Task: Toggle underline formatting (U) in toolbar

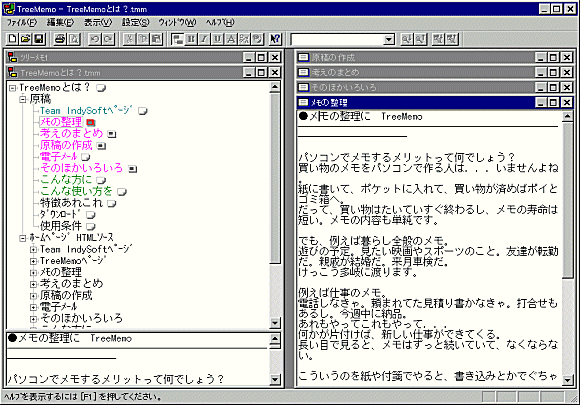Action: click(x=218, y=39)
